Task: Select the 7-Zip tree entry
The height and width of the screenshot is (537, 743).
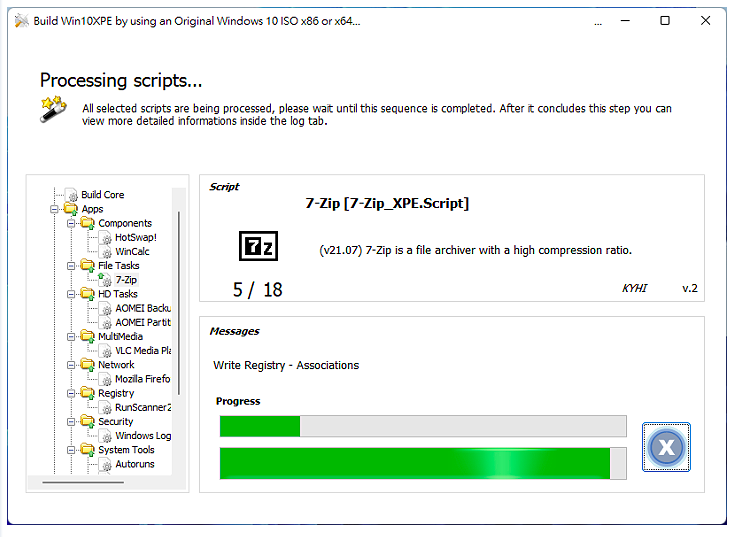Action: tap(127, 280)
